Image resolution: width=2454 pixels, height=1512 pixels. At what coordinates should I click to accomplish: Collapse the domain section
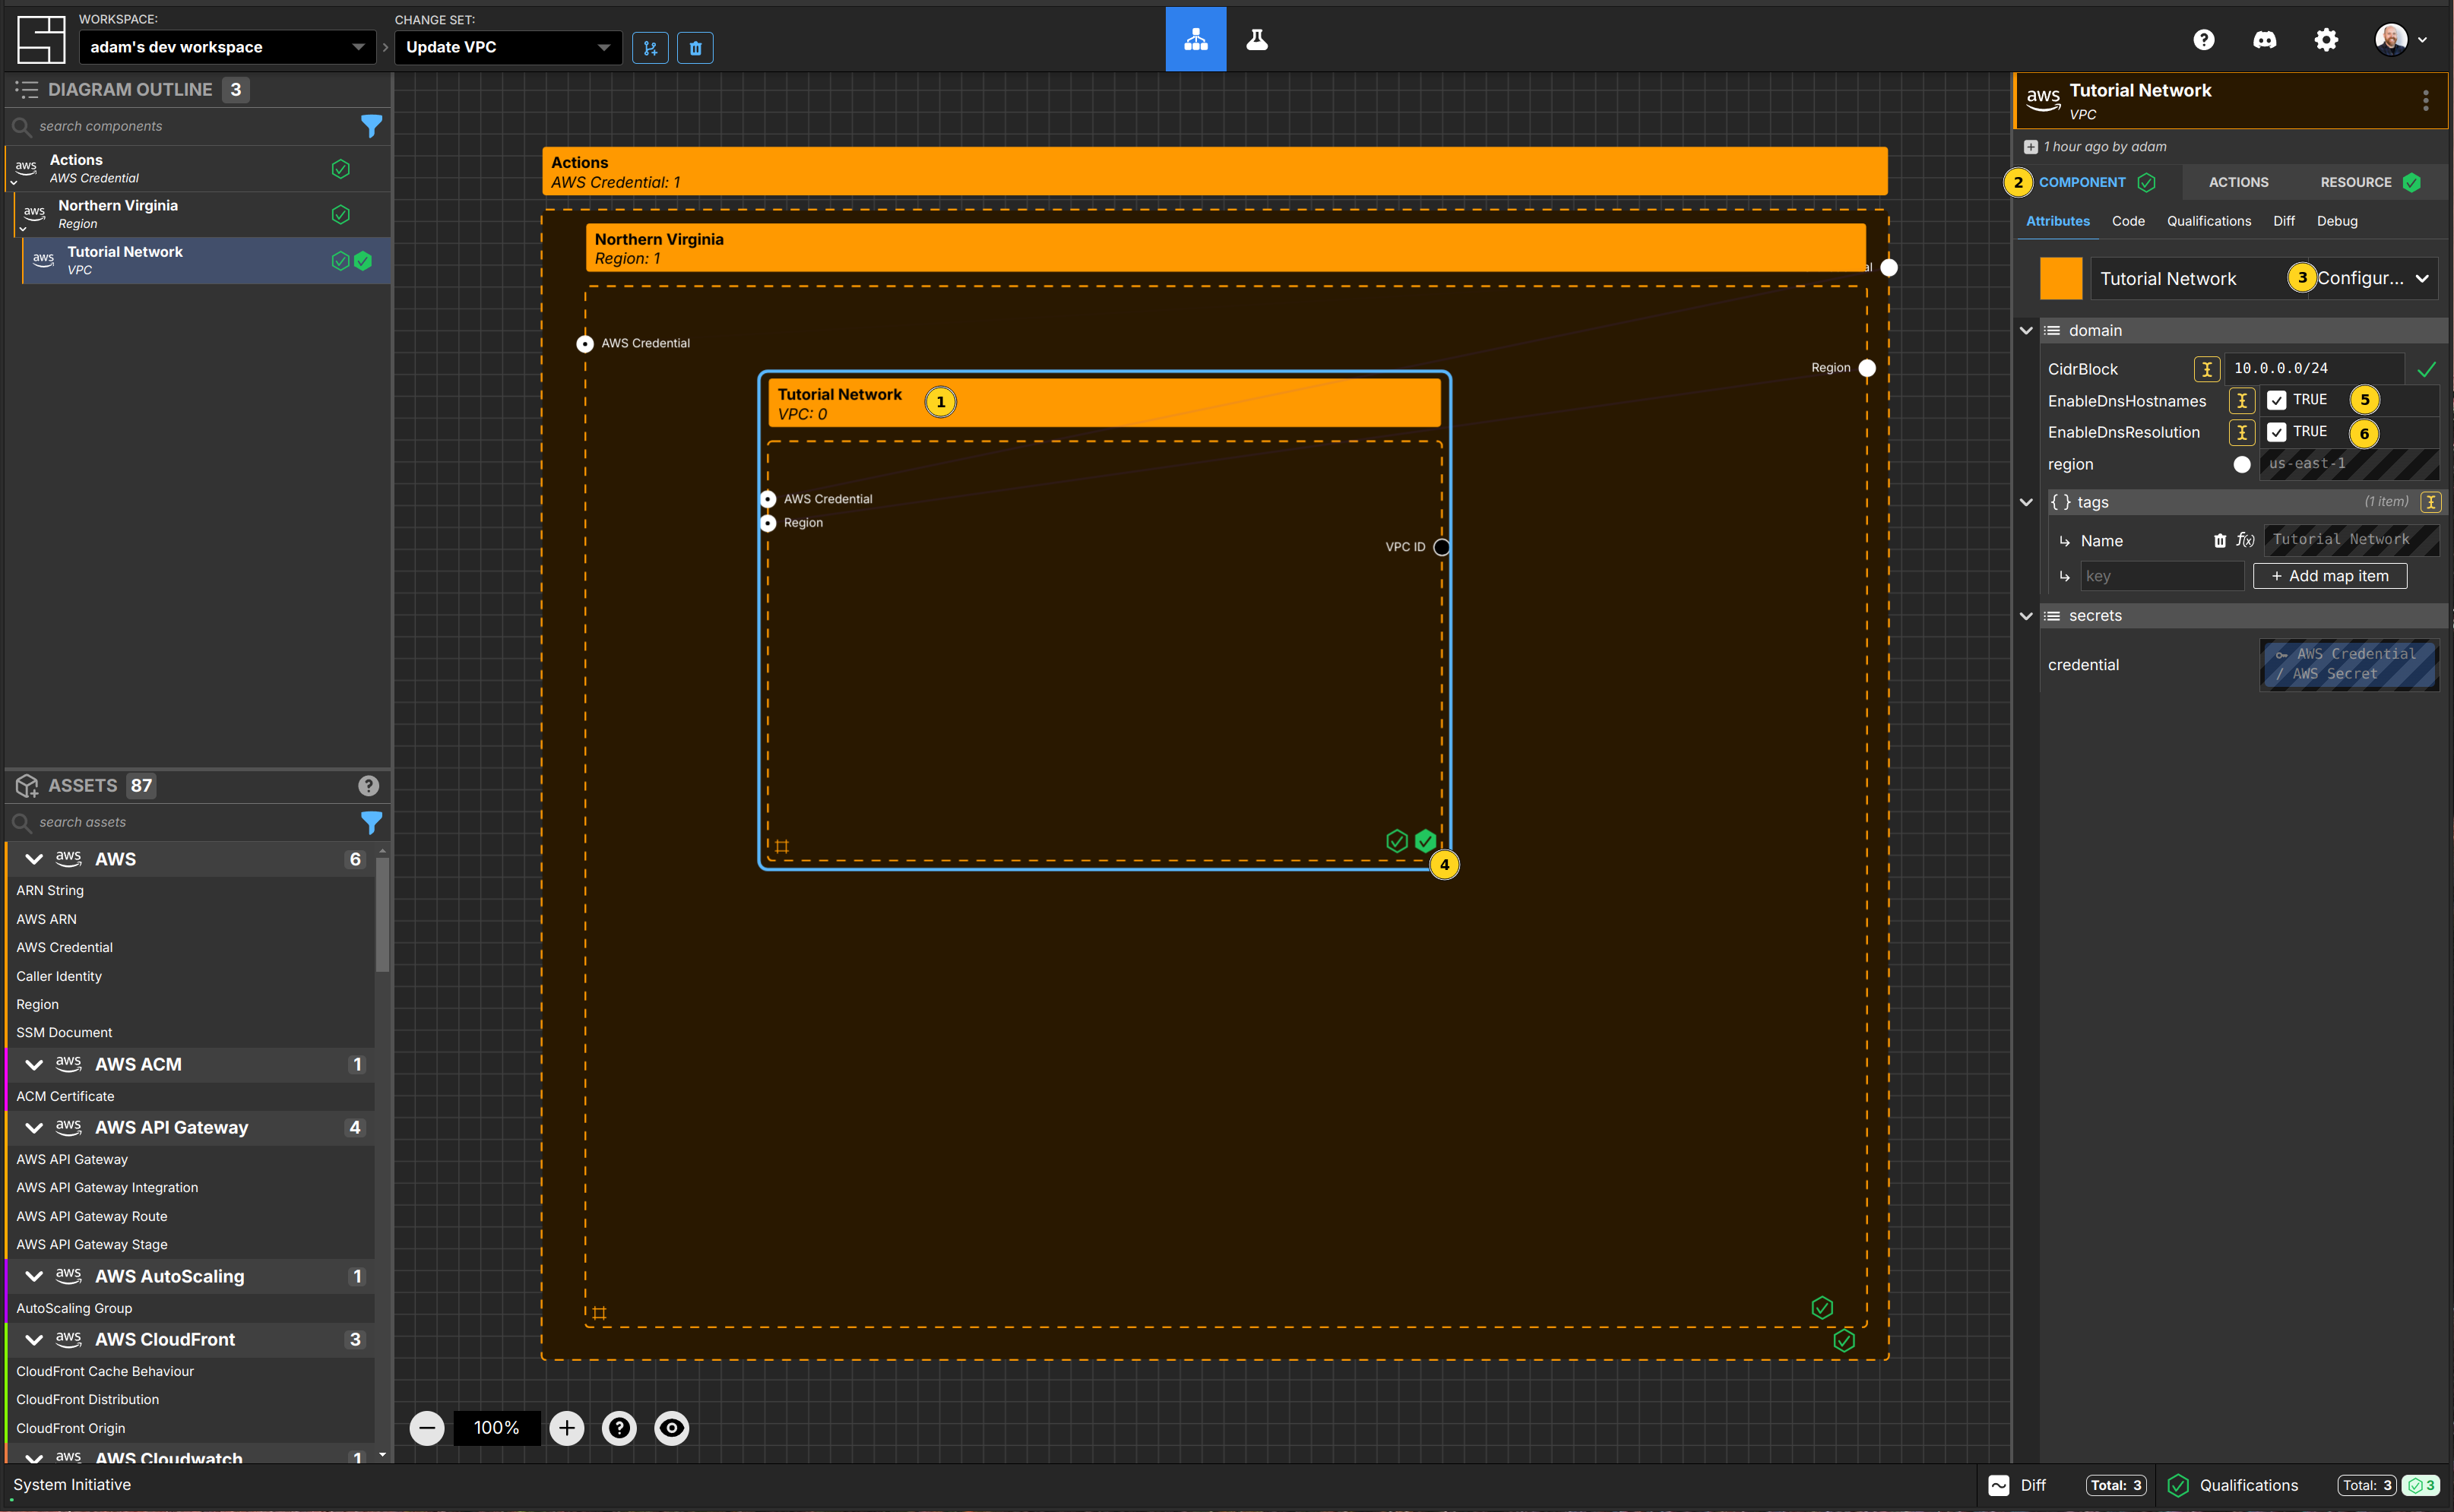click(x=2026, y=331)
